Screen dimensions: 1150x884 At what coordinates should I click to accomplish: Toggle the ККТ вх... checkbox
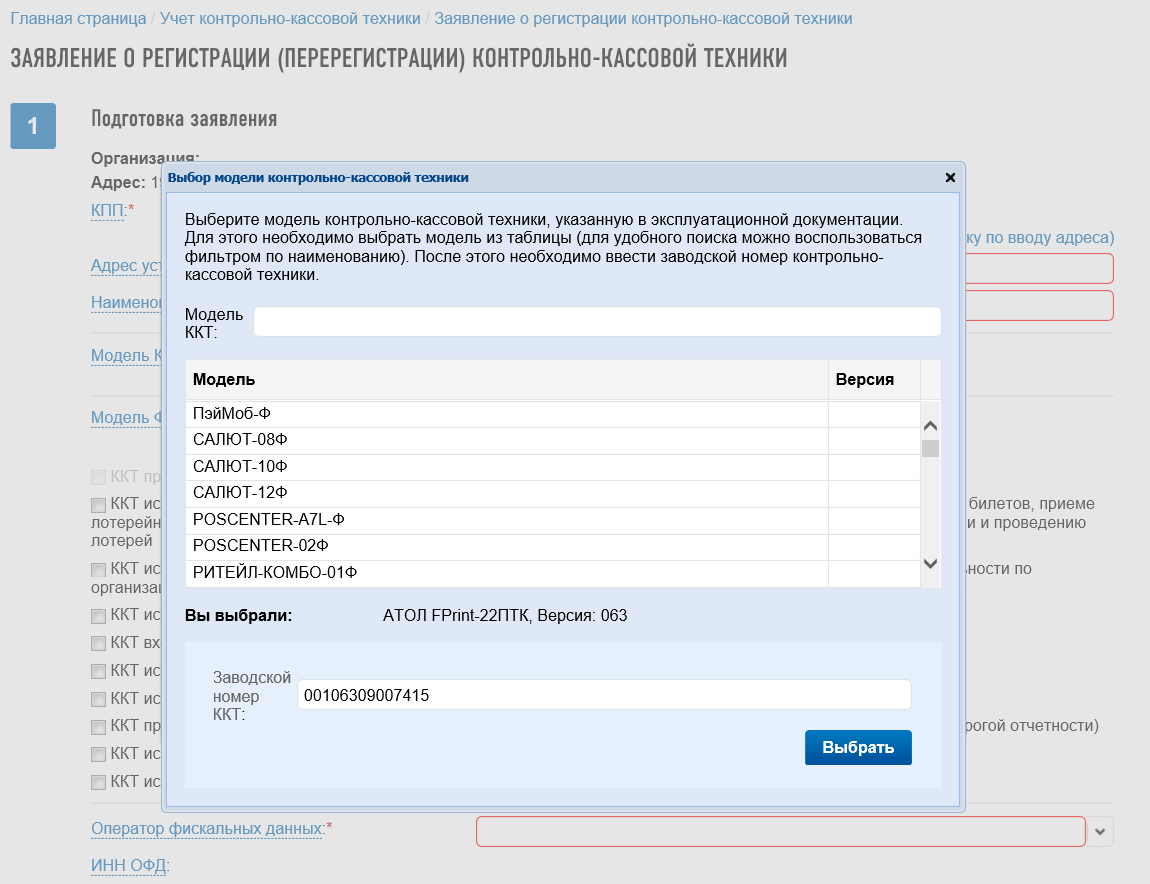pos(98,643)
